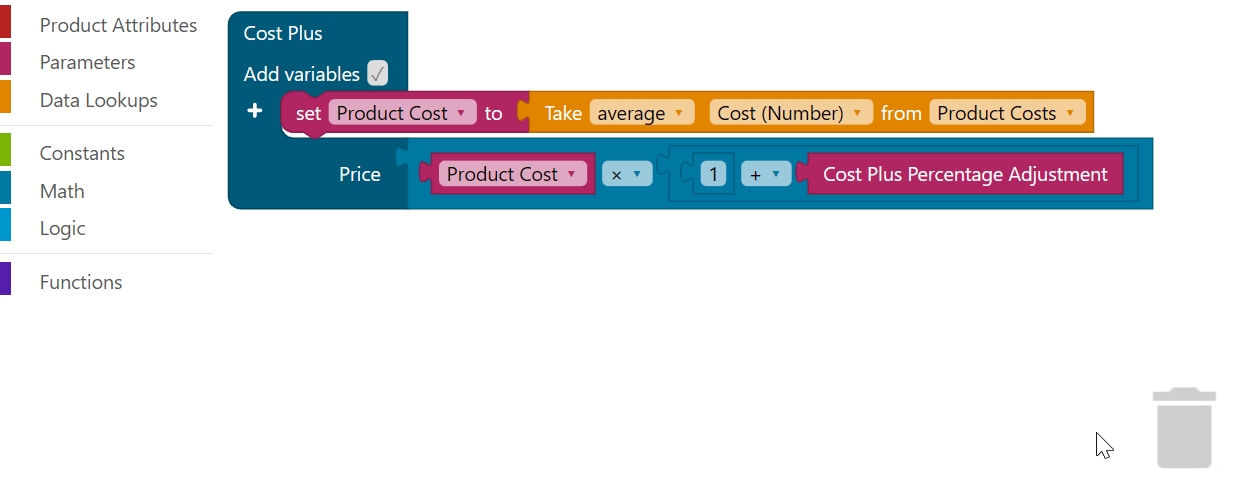Click the number 1 input field
Screen dimensions: 1244x495
713,174
